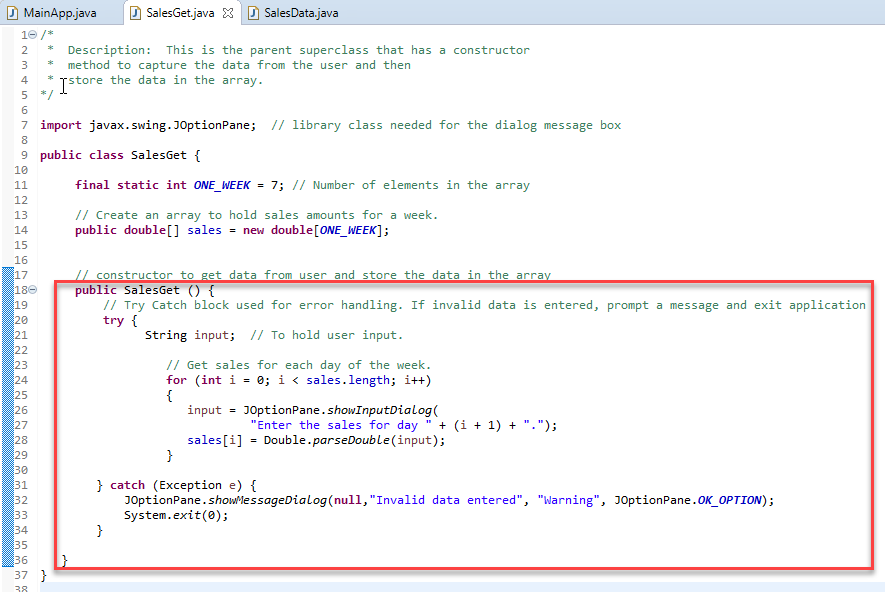Switch to the MainApp.java tab

tap(62, 14)
